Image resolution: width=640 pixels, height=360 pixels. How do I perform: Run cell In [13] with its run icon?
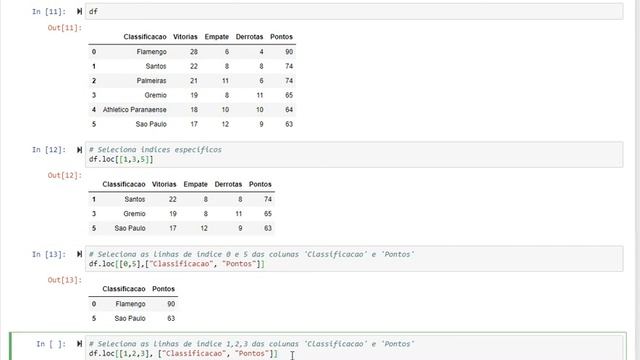(x=79, y=254)
